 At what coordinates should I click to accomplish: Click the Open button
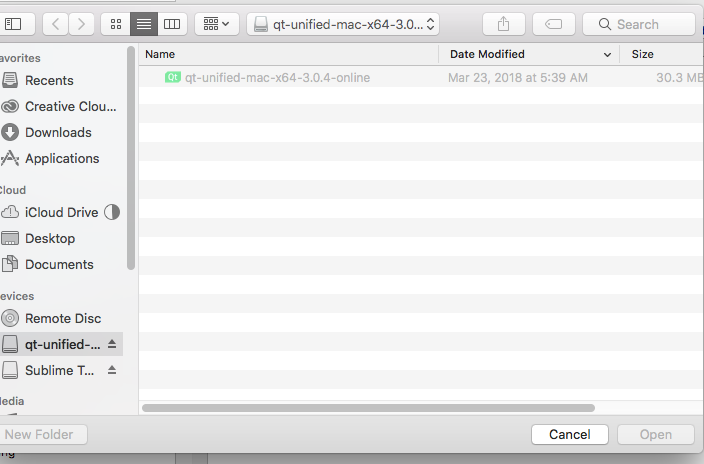656,434
